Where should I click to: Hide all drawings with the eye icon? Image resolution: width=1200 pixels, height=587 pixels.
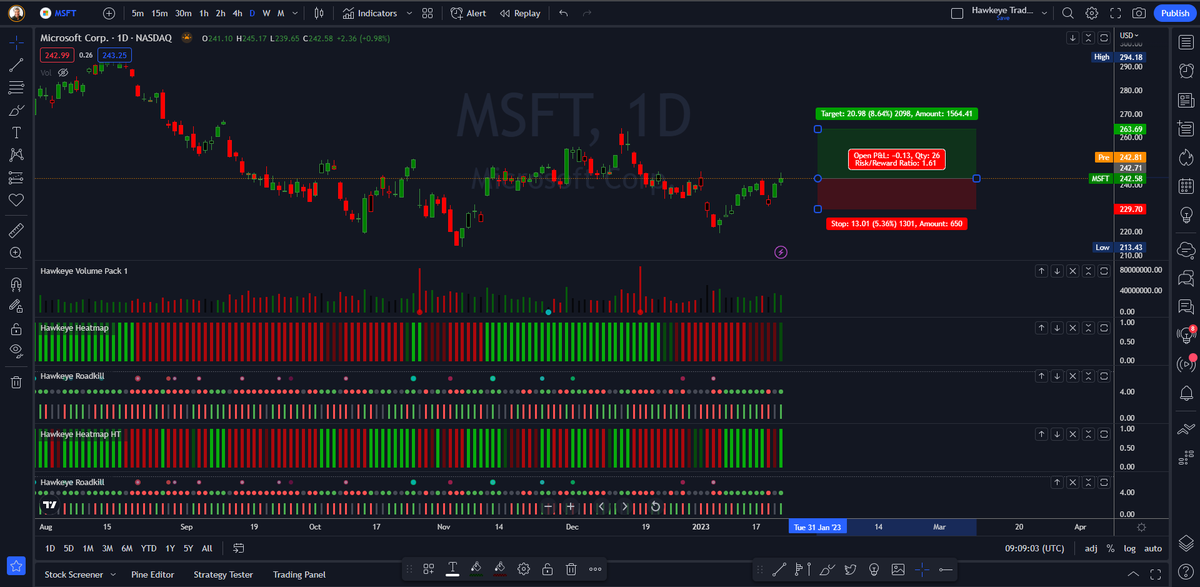pyautogui.click(x=16, y=350)
